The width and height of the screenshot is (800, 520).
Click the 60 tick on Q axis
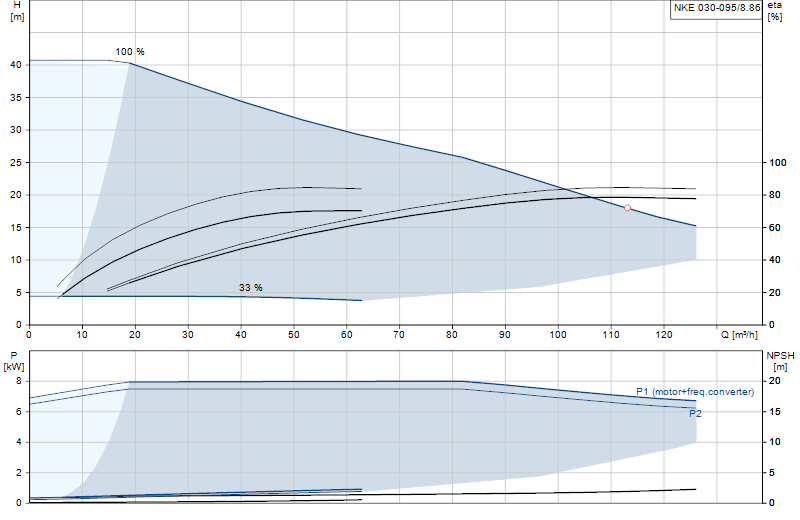347,335
